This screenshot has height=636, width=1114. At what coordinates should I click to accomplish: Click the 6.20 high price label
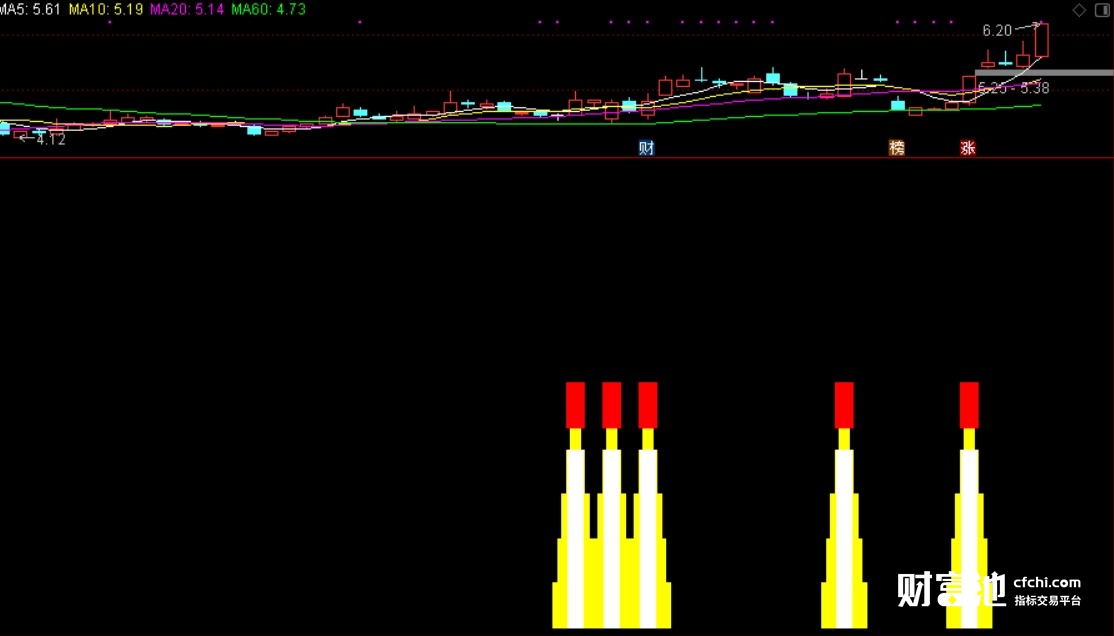pyautogui.click(x=997, y=31)
